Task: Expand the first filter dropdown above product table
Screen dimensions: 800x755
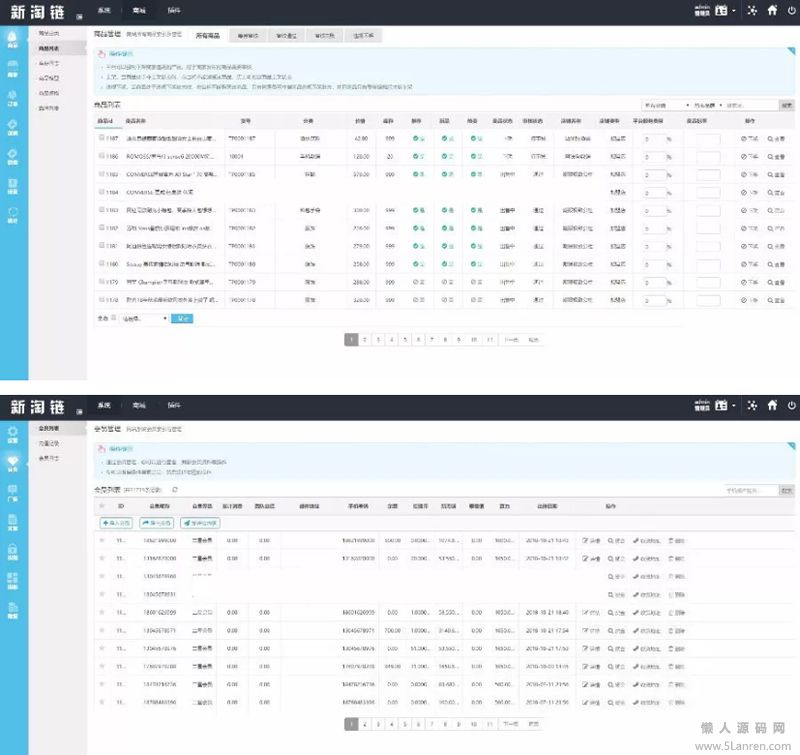Action: click(x=668, y=104)
